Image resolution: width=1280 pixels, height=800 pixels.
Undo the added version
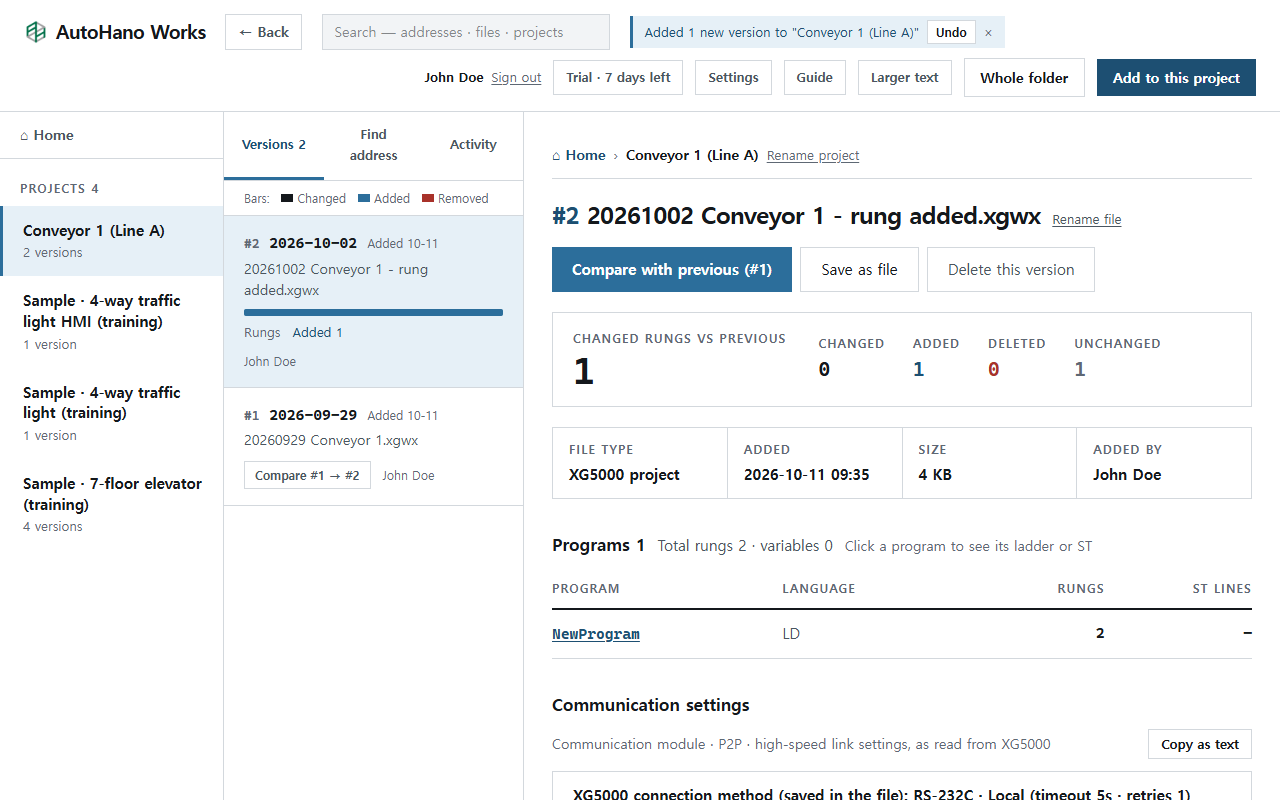[951, 32]
